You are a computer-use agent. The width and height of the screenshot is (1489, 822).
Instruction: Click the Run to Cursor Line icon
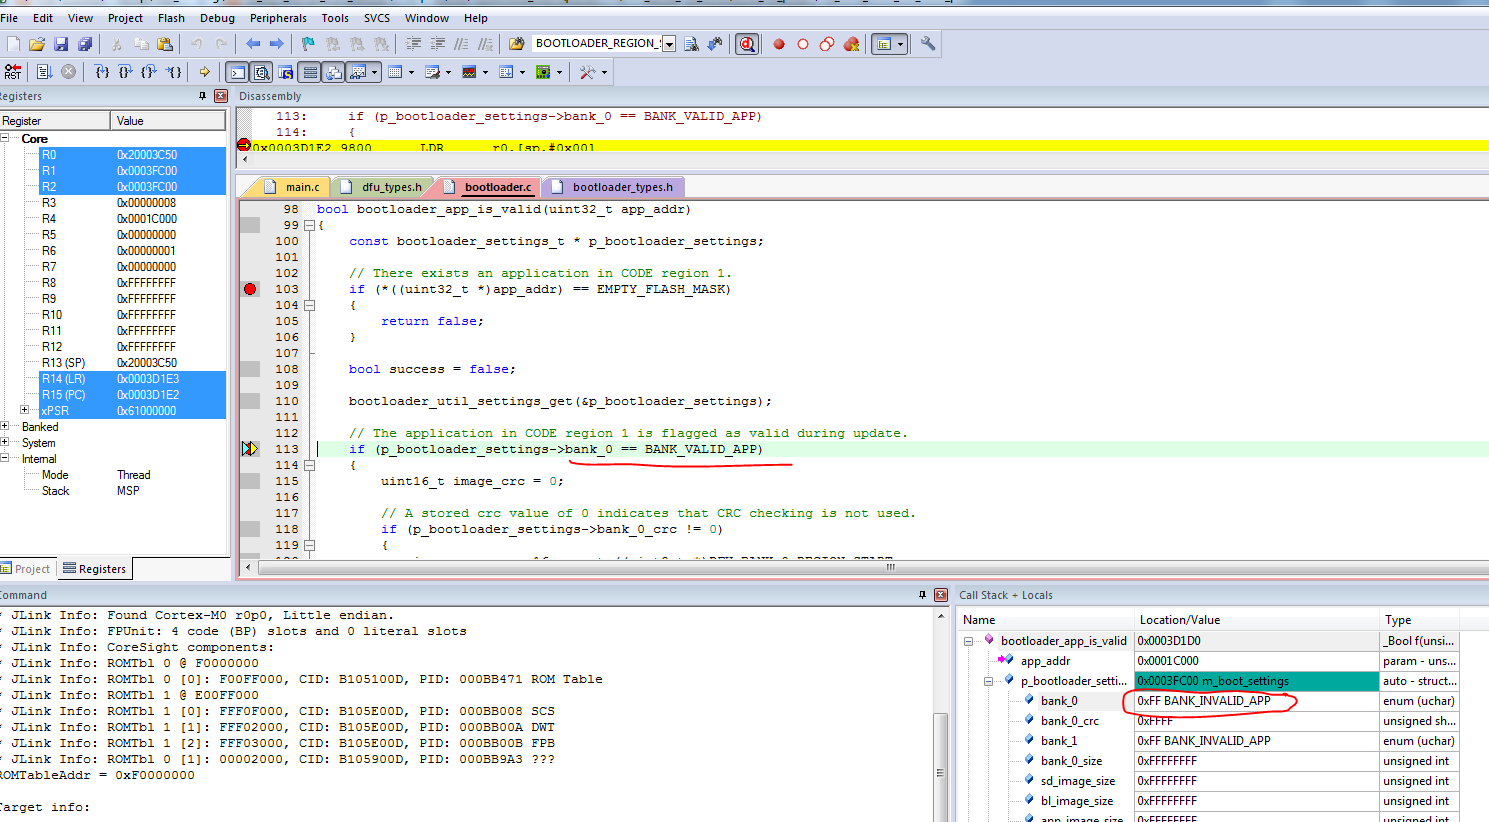pos(174,72)
